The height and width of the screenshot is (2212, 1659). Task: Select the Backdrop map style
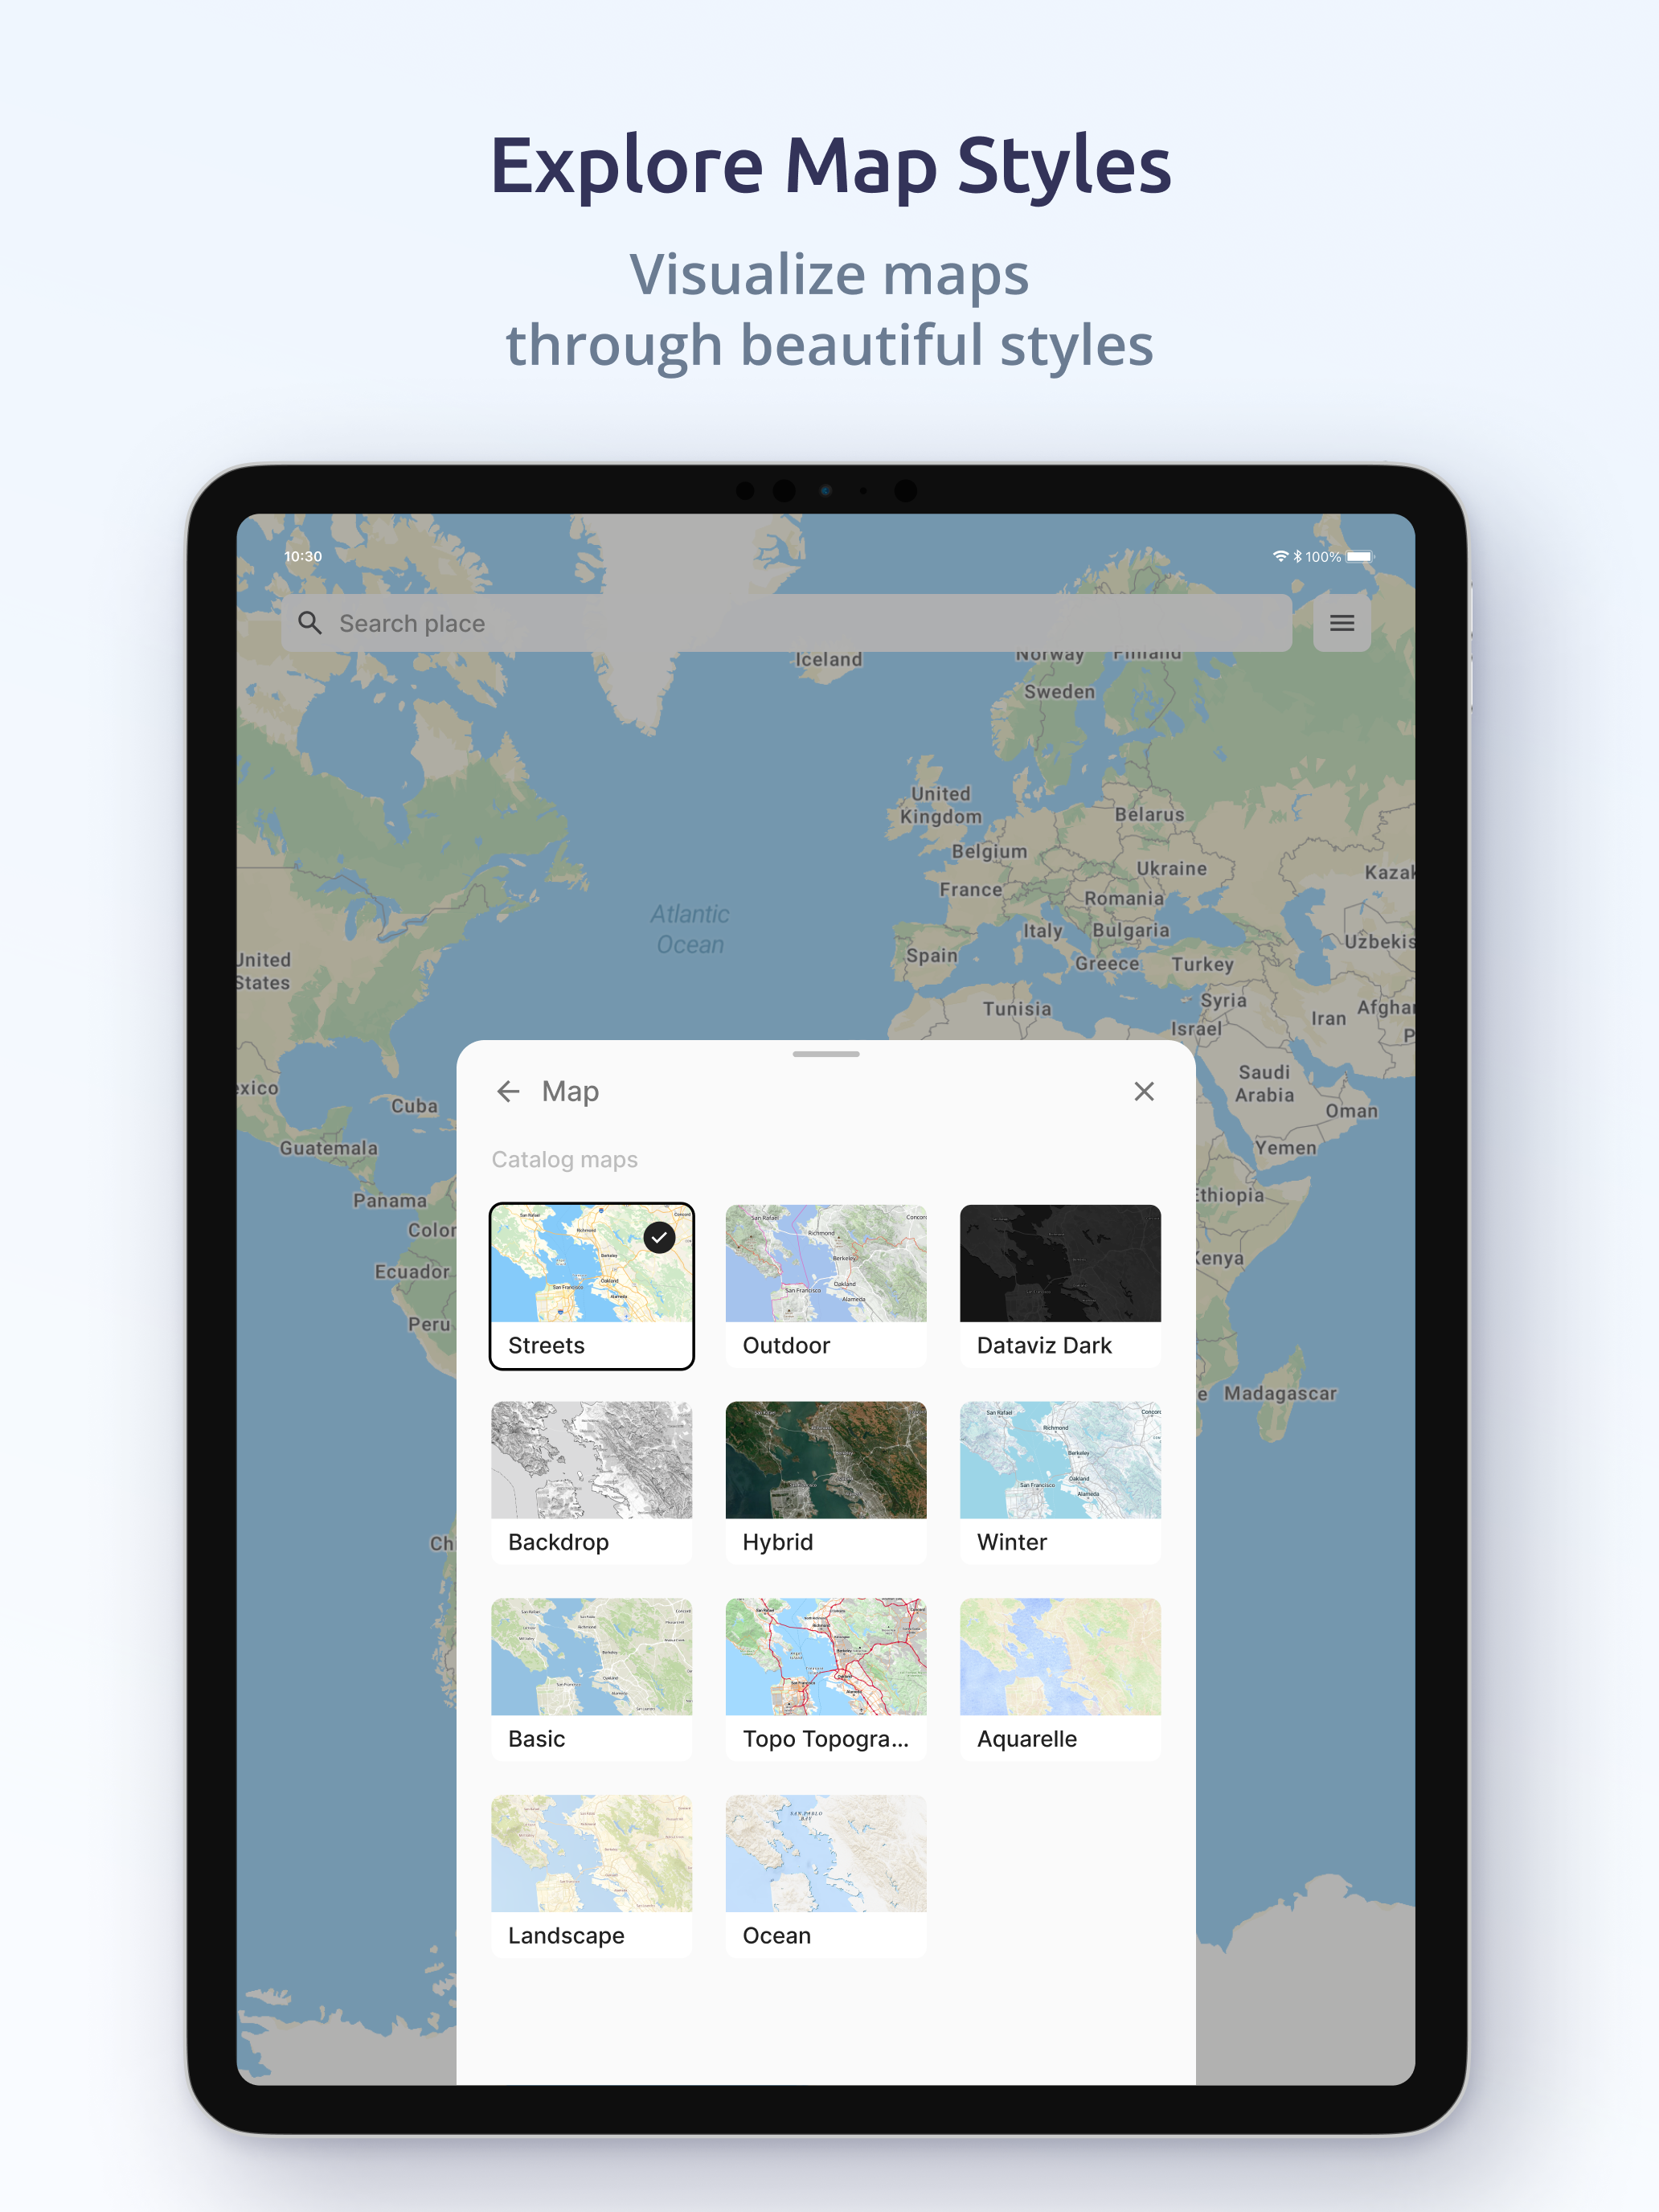coord(592,1482)
